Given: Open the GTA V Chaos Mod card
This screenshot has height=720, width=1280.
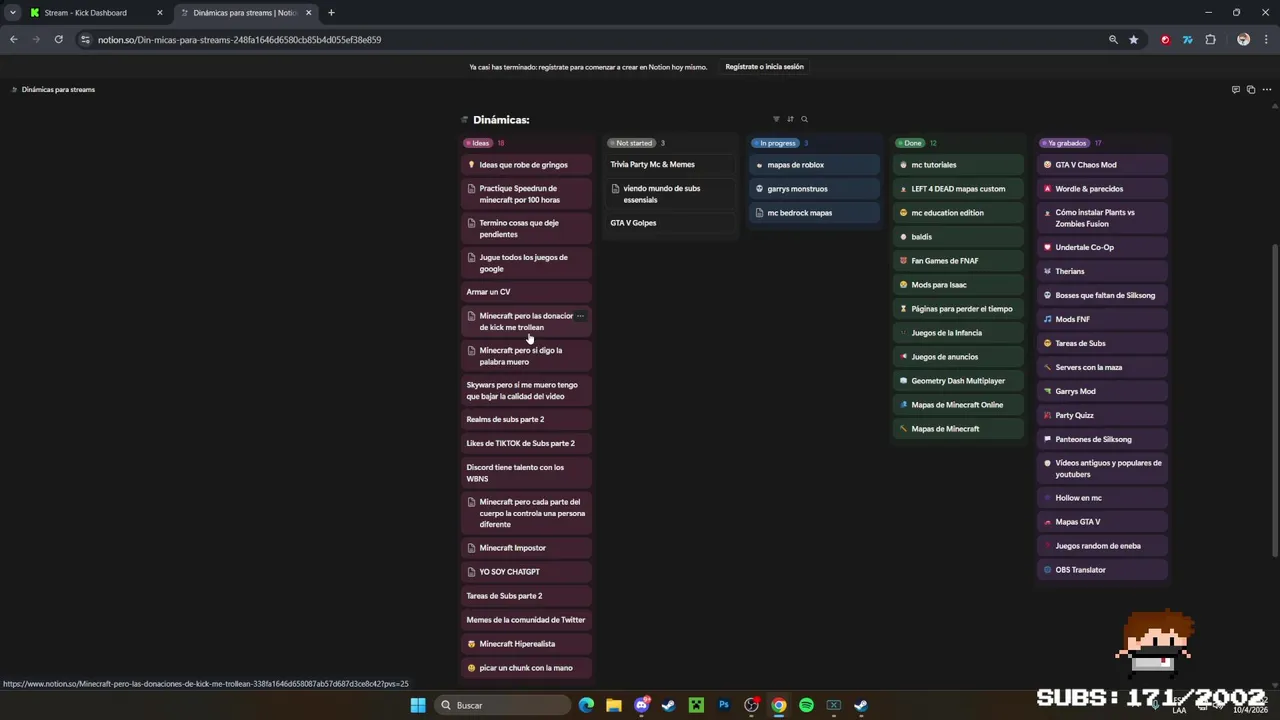Looking at the screenshot, I should [x=1103, y=165].
